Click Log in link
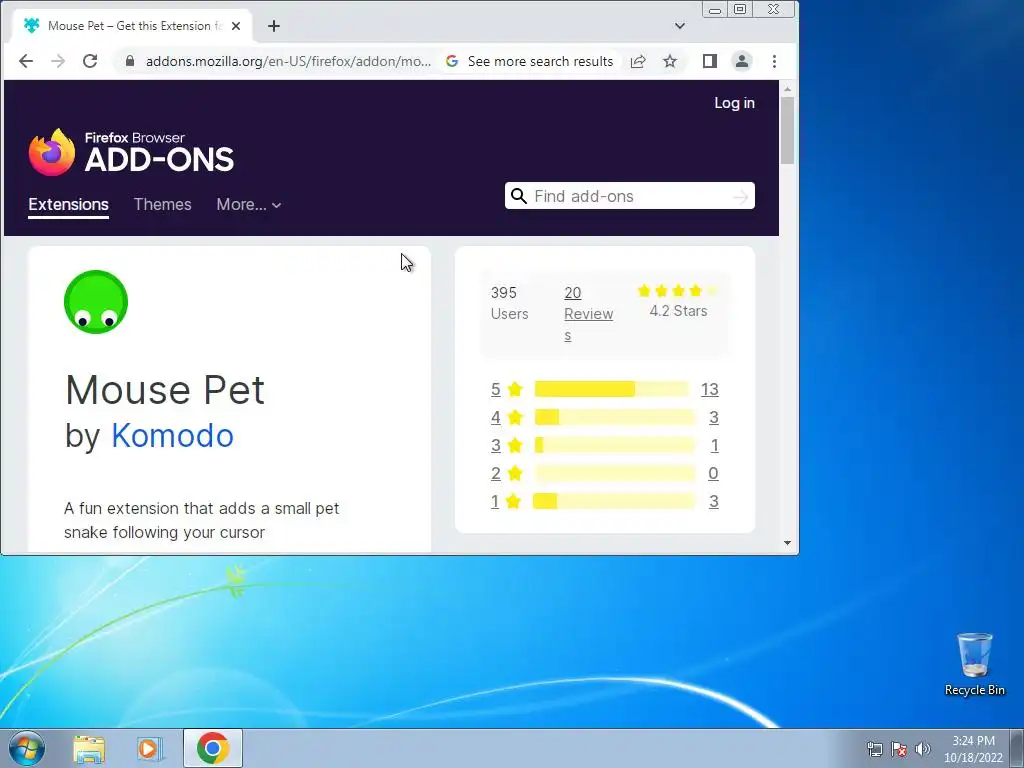The image size is (1024, 768). (734, 103)
